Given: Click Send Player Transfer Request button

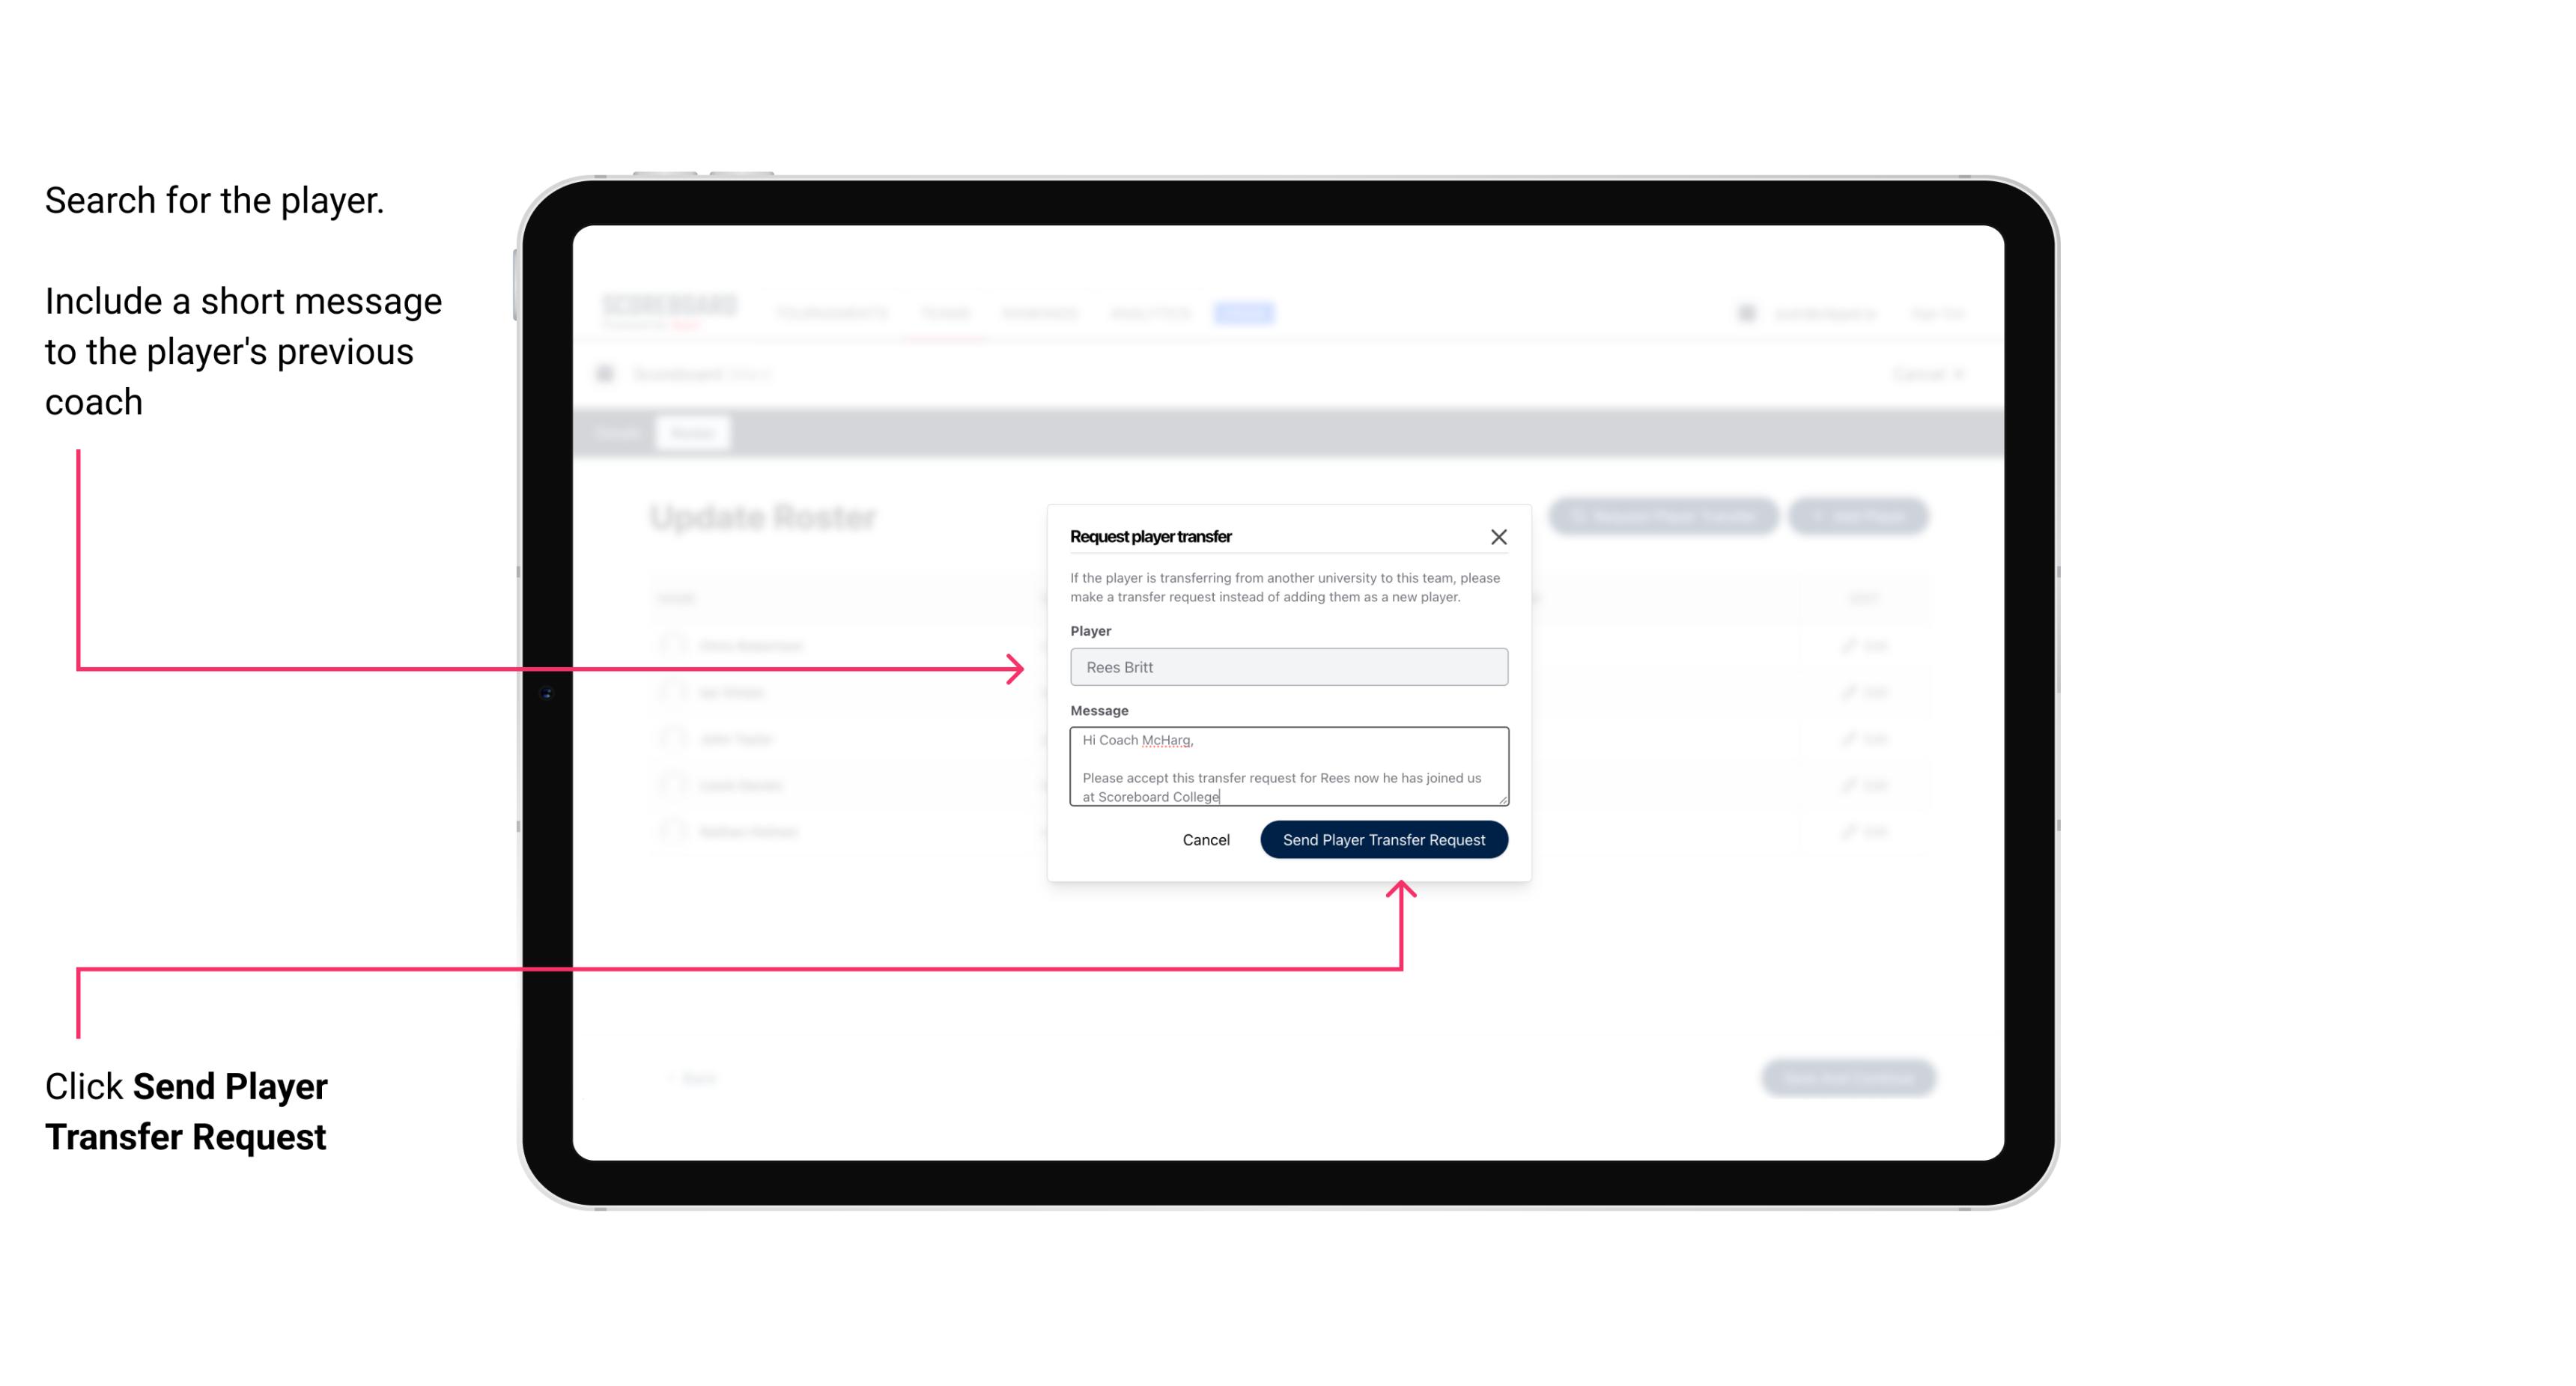Looking at the screenshot, I should 1383,838.
